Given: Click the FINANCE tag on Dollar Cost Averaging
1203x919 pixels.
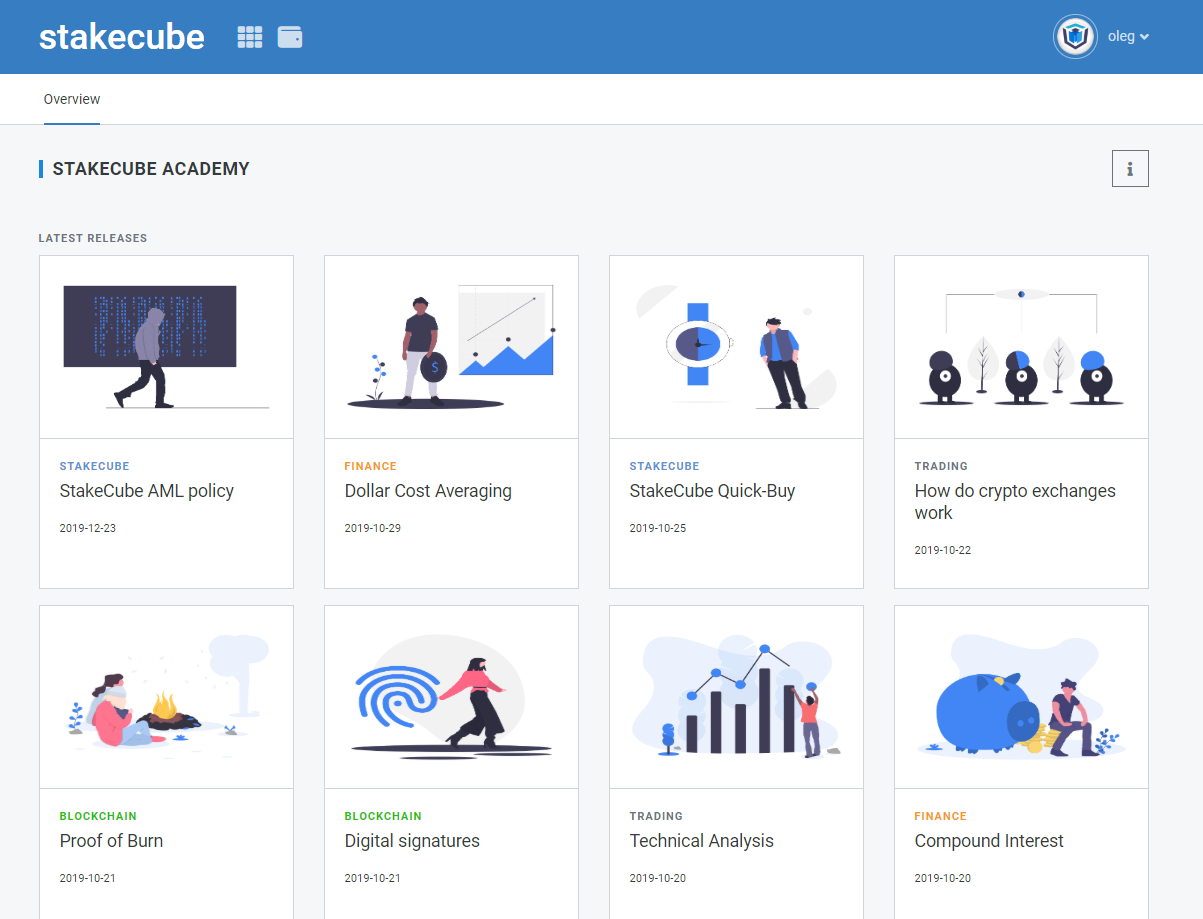Looking at the screenshot, I should pyautogui.click(x=371, y=466).
